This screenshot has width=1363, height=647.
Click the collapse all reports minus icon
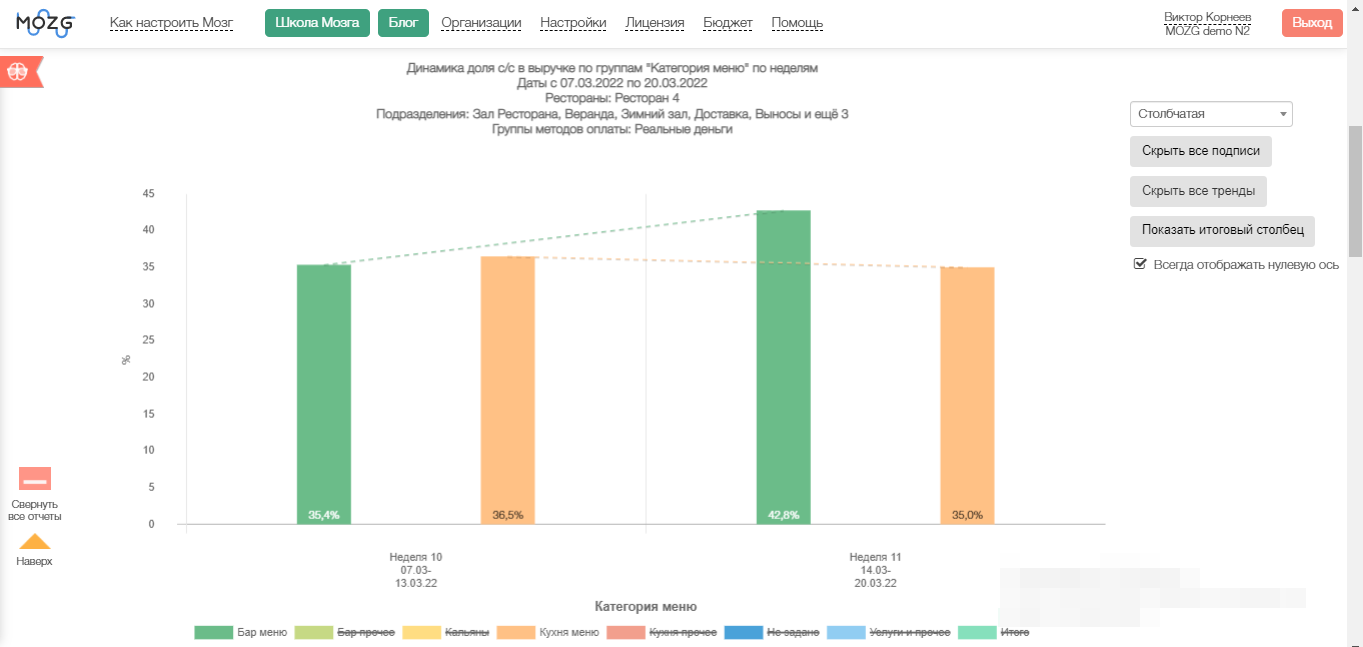pos(35,479)
